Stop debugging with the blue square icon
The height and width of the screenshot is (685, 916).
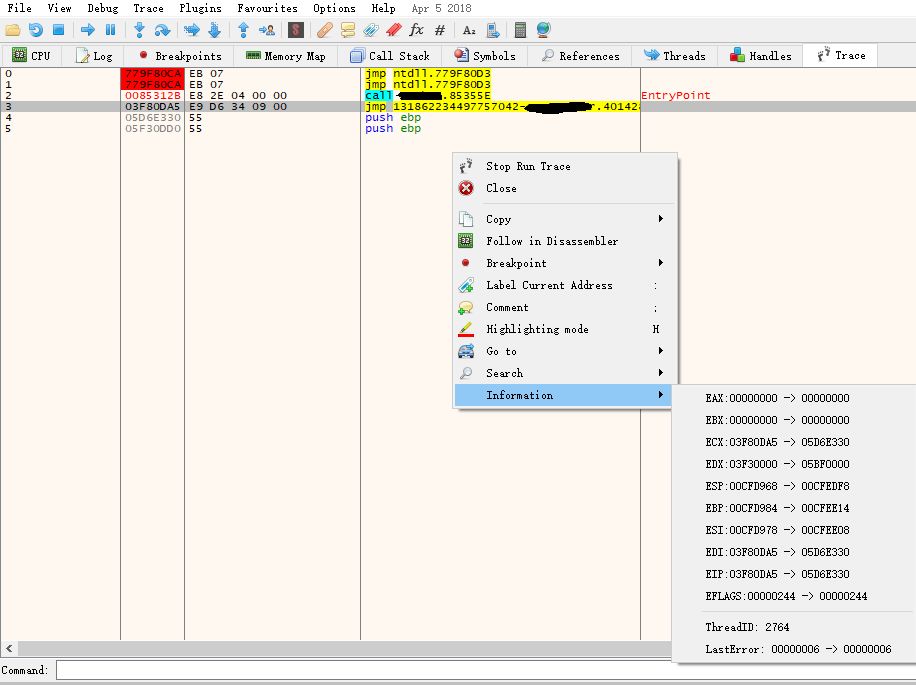point(58,30)
